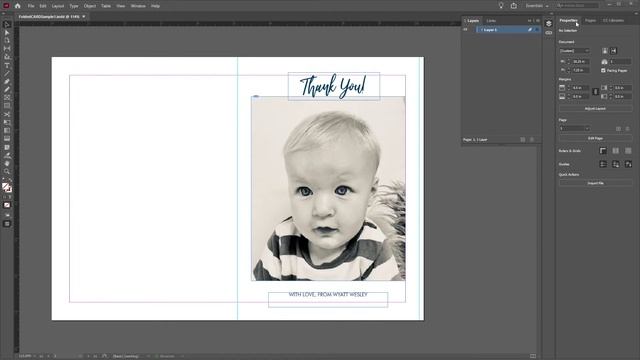Select the Pencil tool

click(7, 90)
